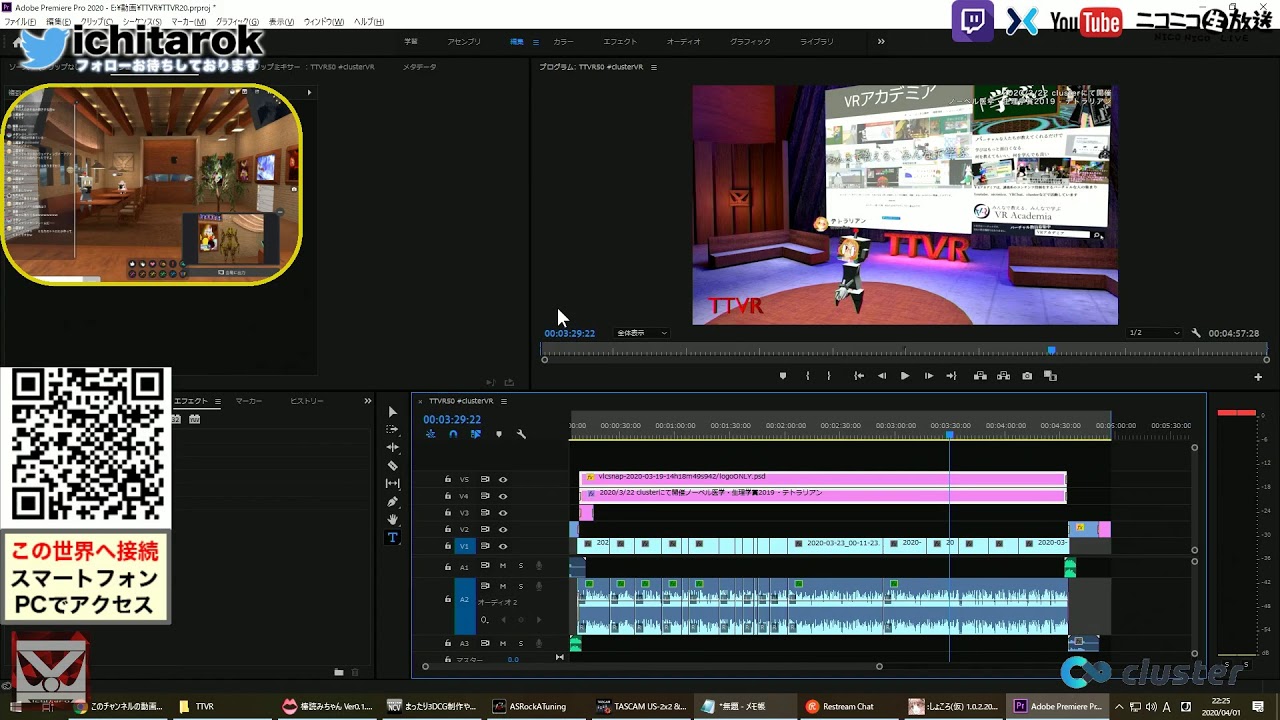1280x720 pixels.
Task: Select logoONLY.psd clip on V5
Action: [823, 477]
